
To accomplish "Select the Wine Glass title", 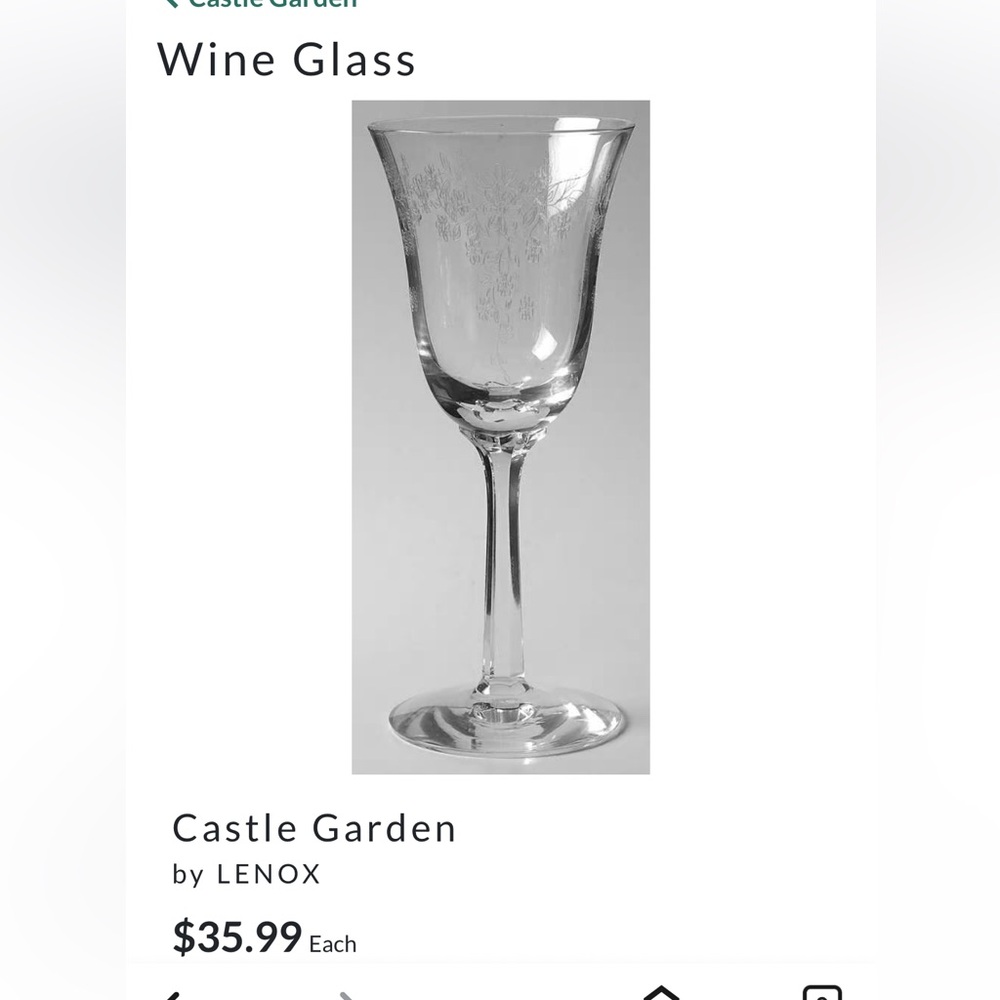I will pyautogui.click(x=287, y=60).
